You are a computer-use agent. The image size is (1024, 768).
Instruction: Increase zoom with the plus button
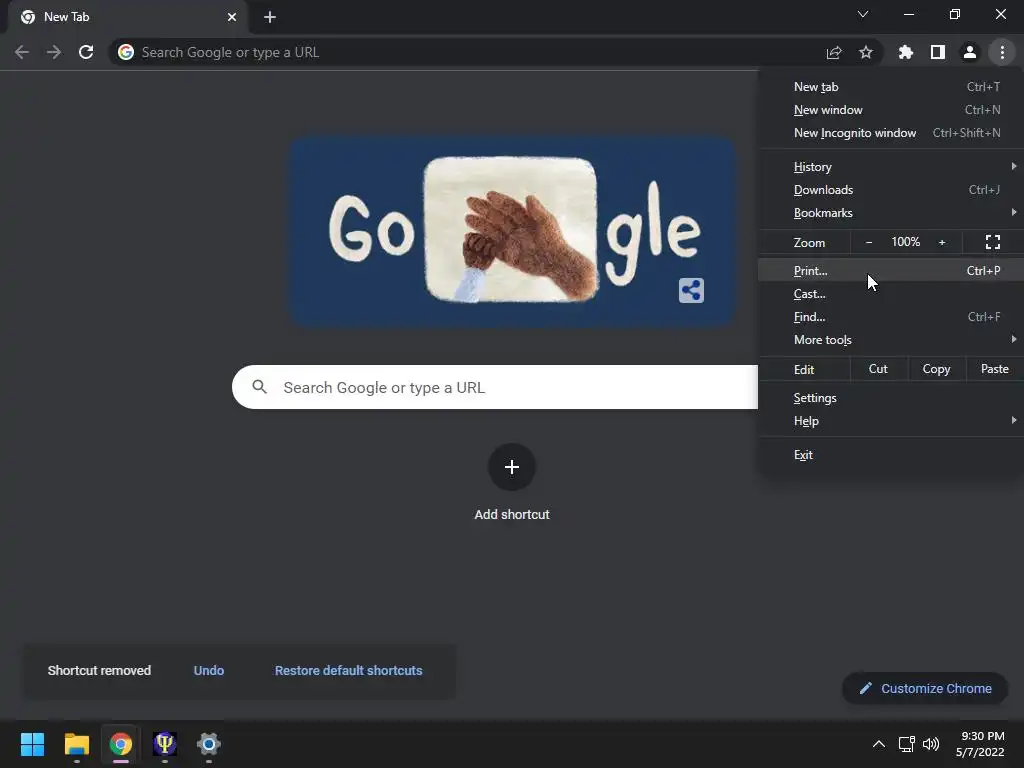pyautogui.click(x=942, y=242)
